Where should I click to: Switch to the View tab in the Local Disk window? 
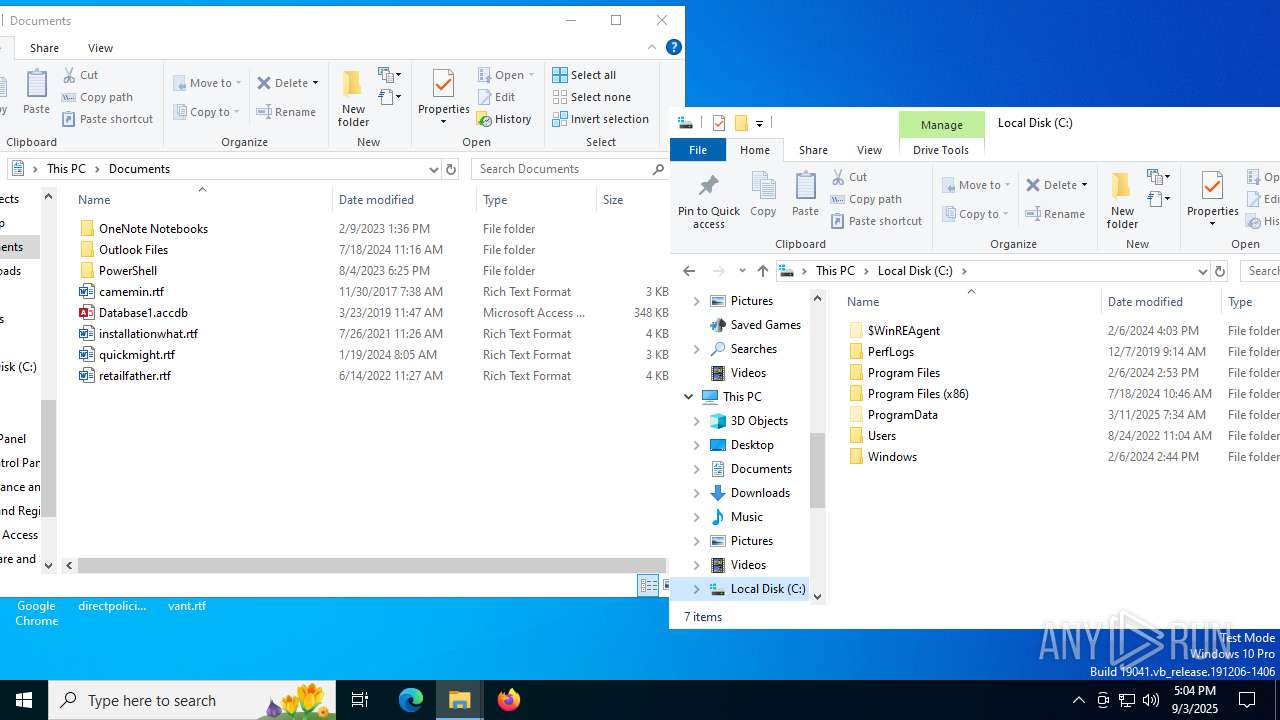coord(869,150)
